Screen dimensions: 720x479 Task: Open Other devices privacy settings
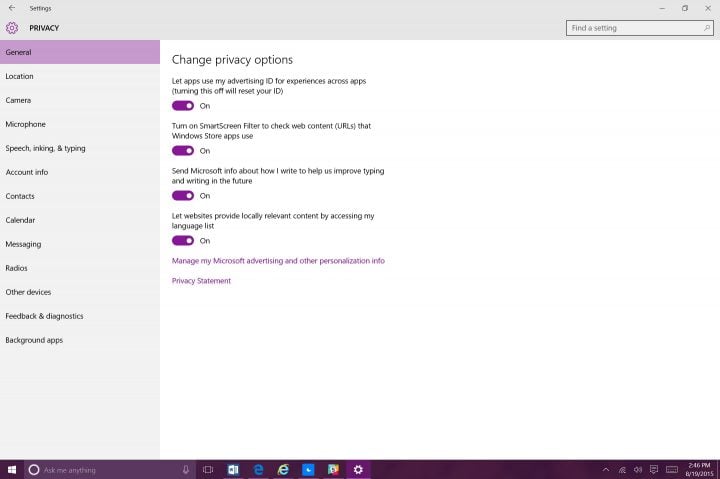(80, 292)
